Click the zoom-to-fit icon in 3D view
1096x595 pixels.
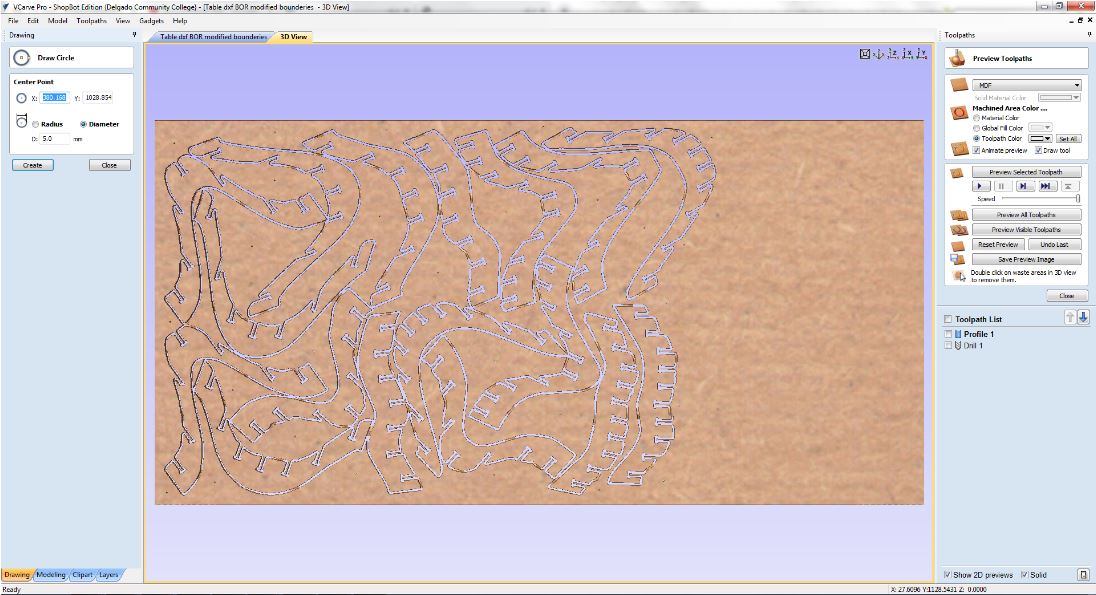865,54
